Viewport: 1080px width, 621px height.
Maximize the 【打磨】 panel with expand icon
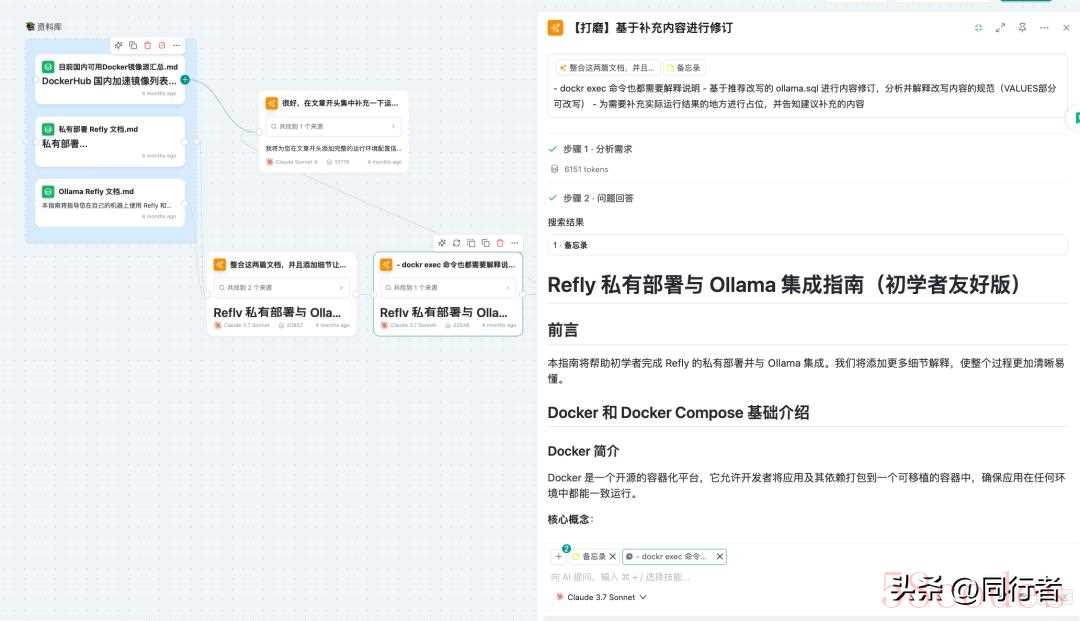click(1000, 28)
